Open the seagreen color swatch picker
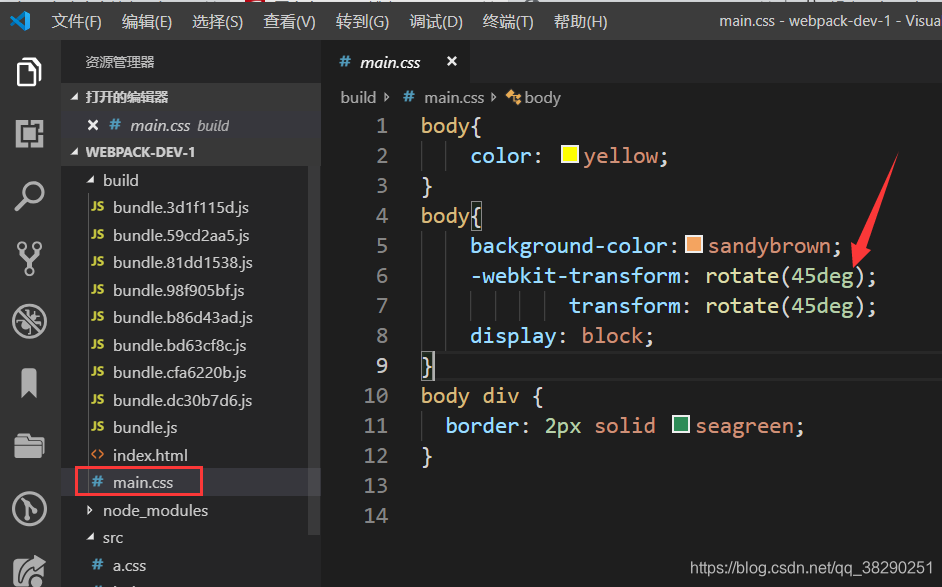Screen dimensions: 942x587 pyautogui.click(x=681, y=424)
